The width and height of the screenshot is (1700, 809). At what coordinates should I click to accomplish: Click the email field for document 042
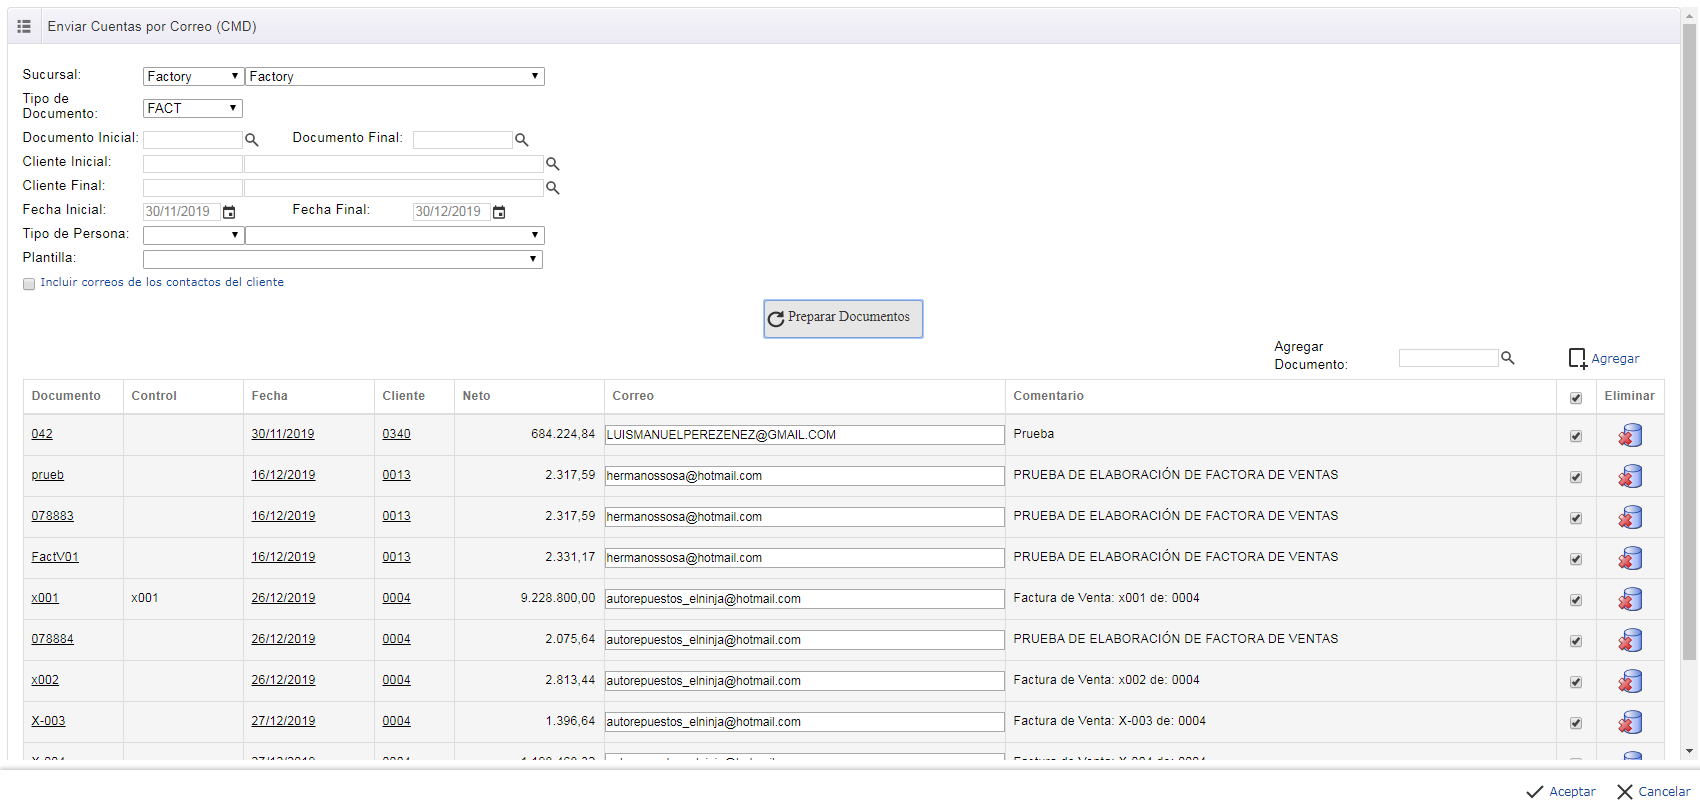pyautogui.click(x=804, y=435)
